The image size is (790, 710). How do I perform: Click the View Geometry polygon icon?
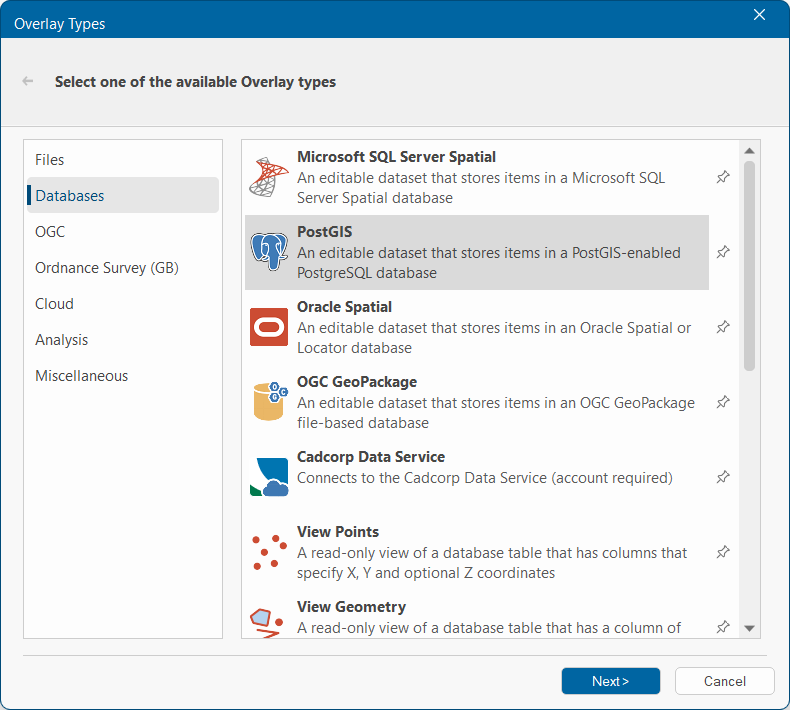click(265, 622)
